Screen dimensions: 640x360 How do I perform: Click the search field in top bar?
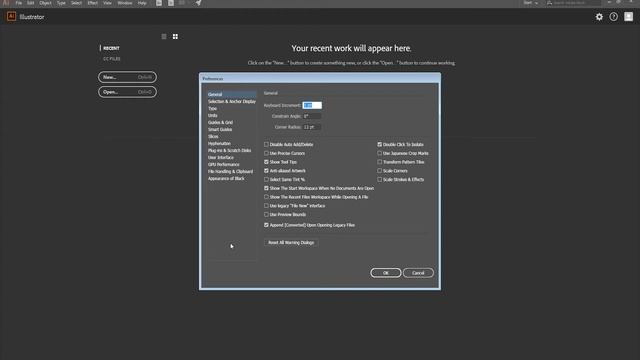(x=573, y=3)
